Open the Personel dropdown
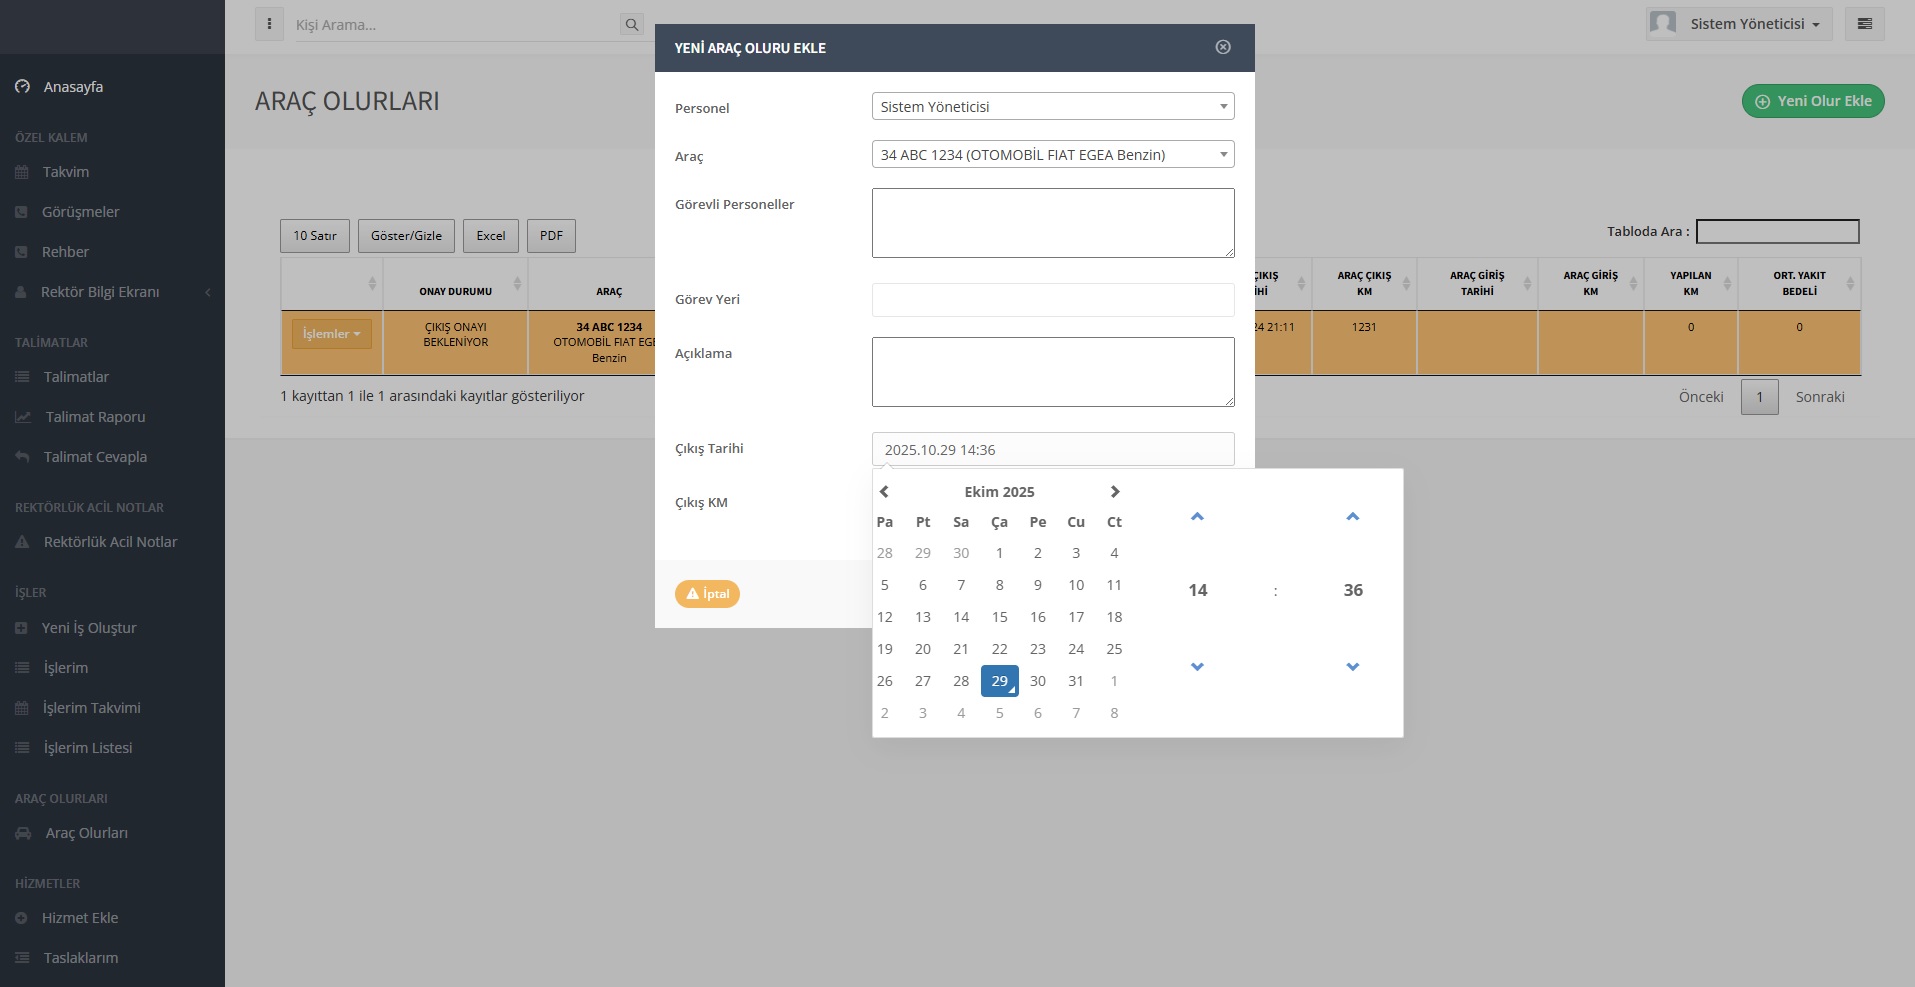1915x987 pixels. point(1052,107)
